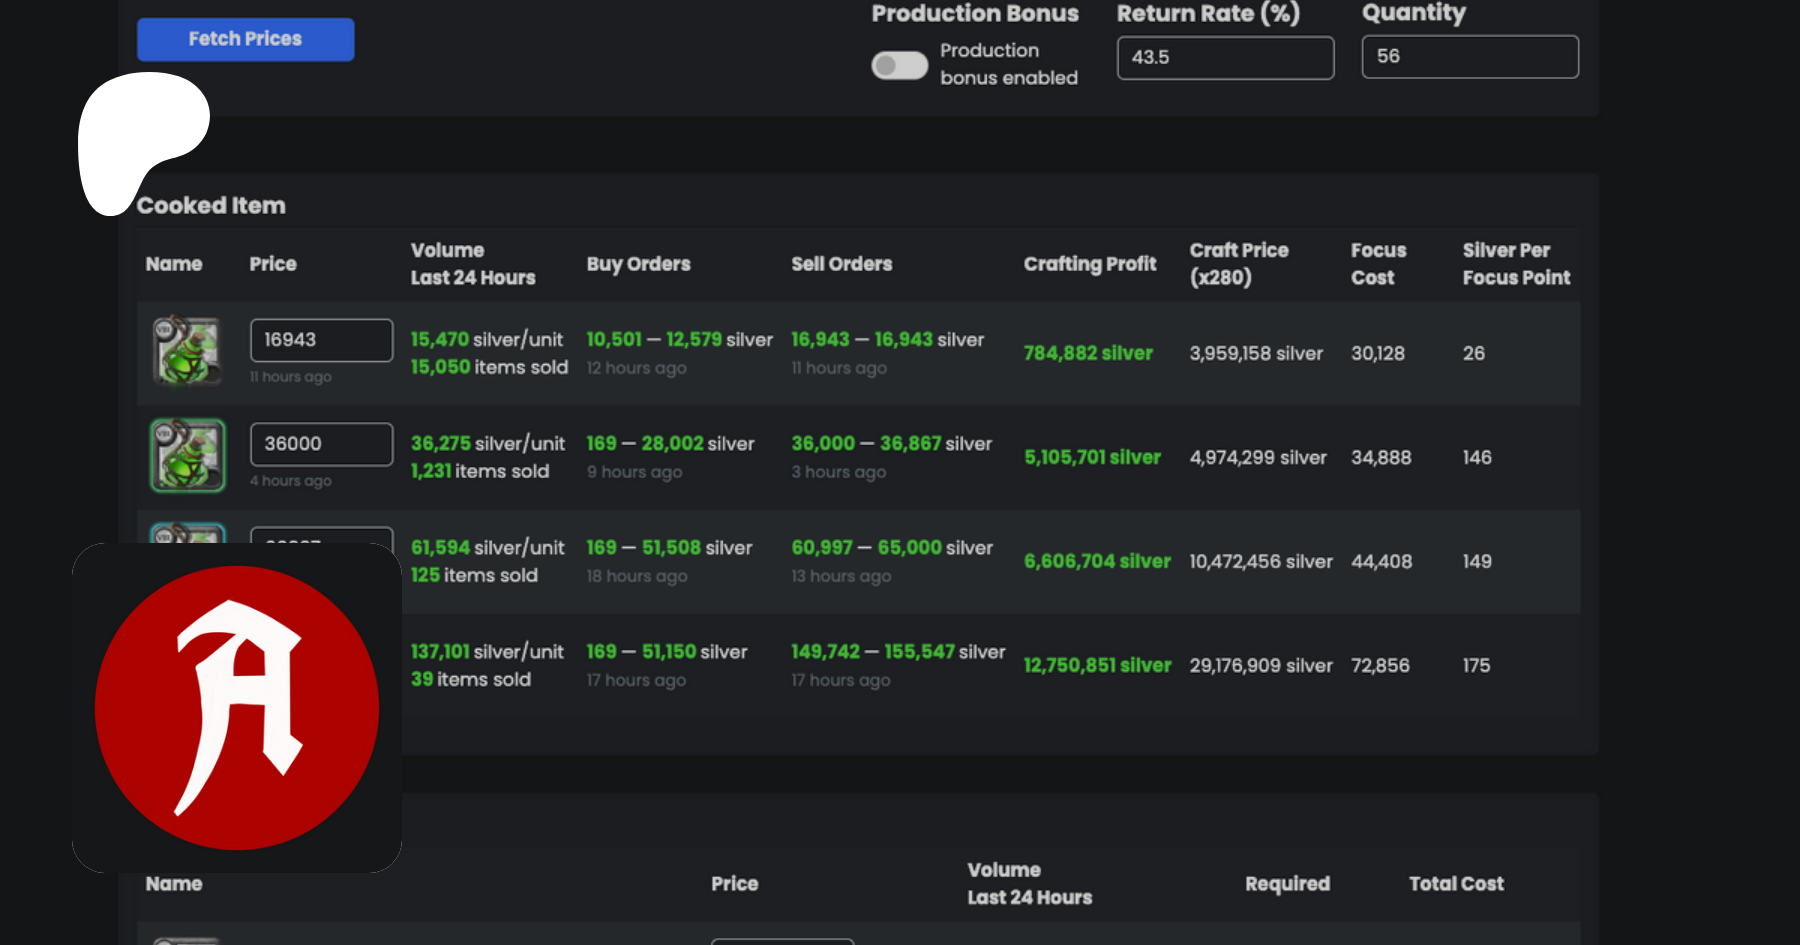This screenshot has width=1800, height=945.
Task: Click the Silver Per Focus Point header
Action: click(1515, 264)
